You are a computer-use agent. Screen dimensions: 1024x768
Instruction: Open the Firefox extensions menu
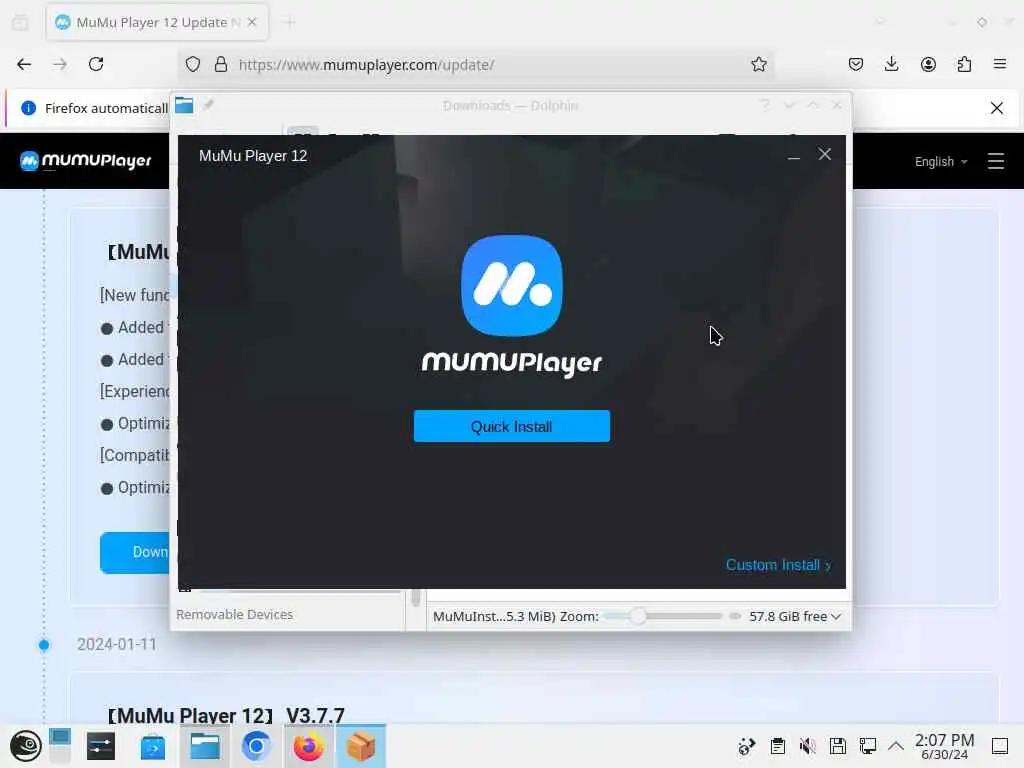click(x=964, y=64)
